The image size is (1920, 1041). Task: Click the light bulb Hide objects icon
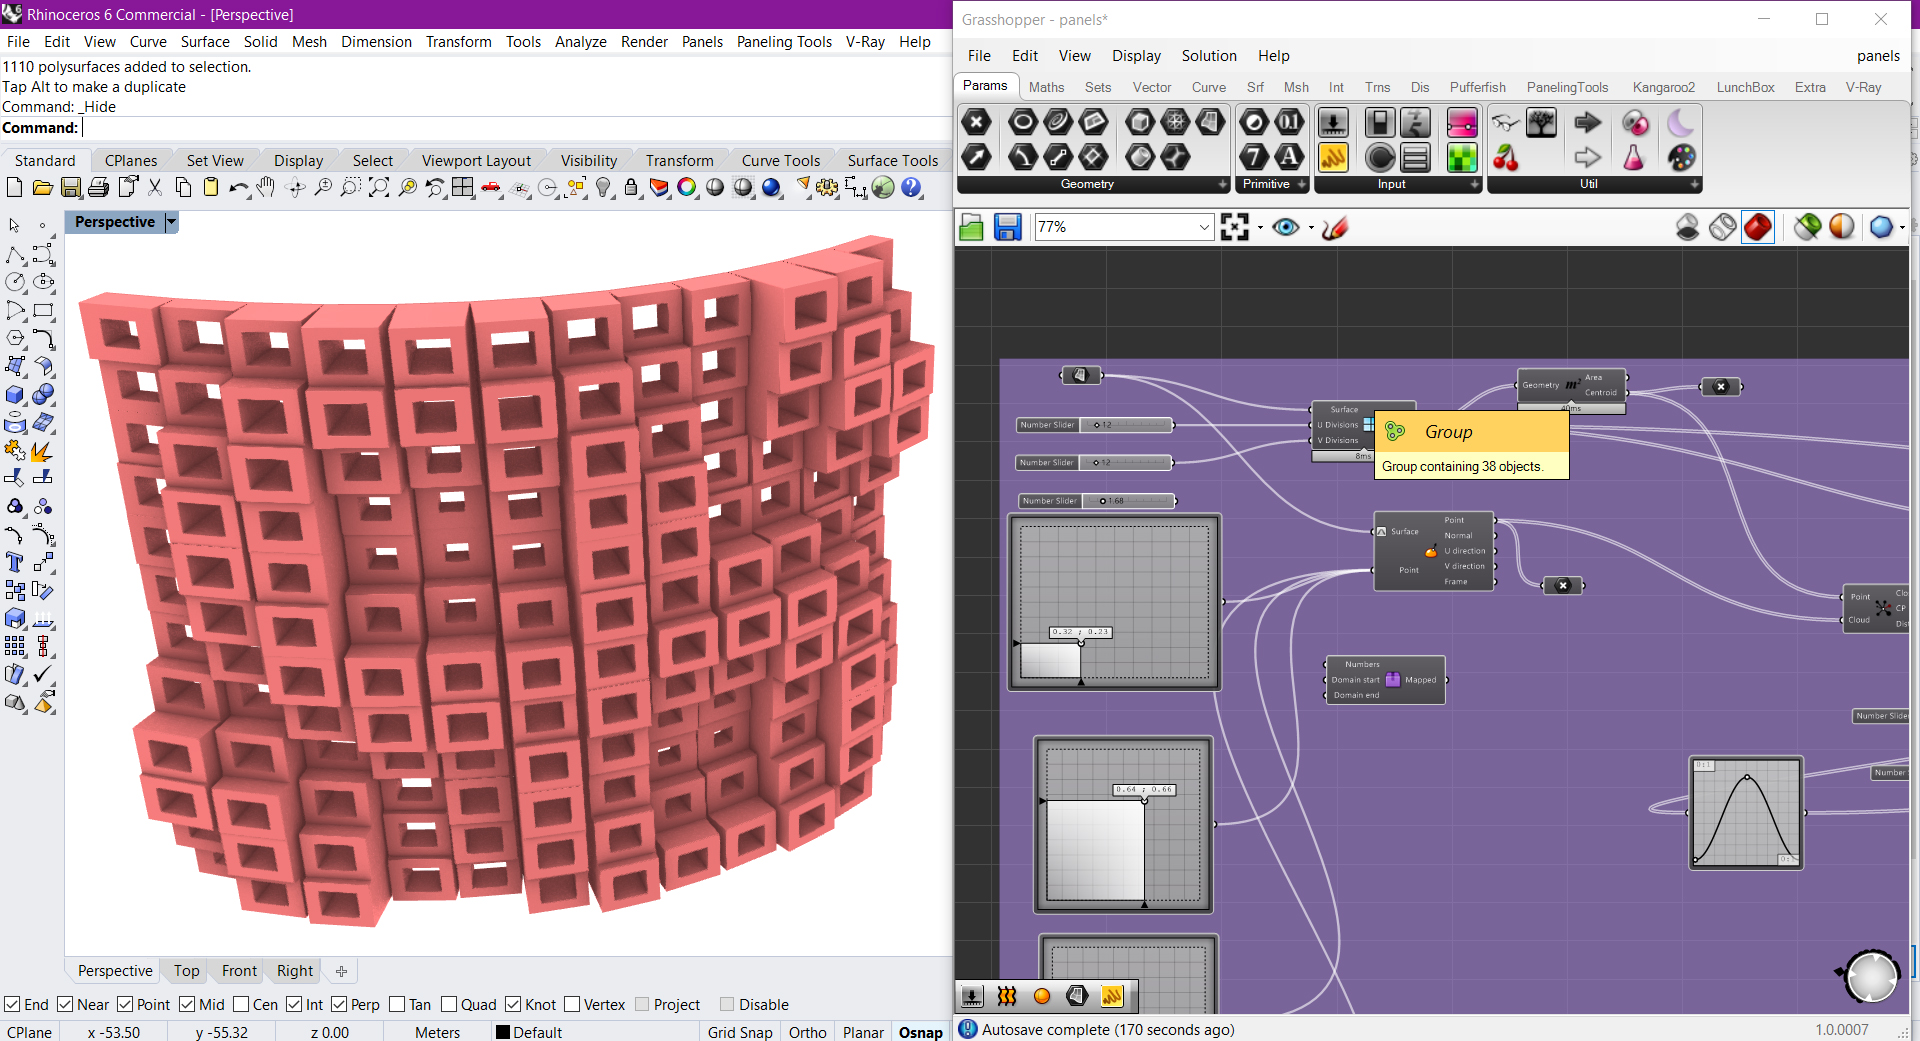point(603,188)
